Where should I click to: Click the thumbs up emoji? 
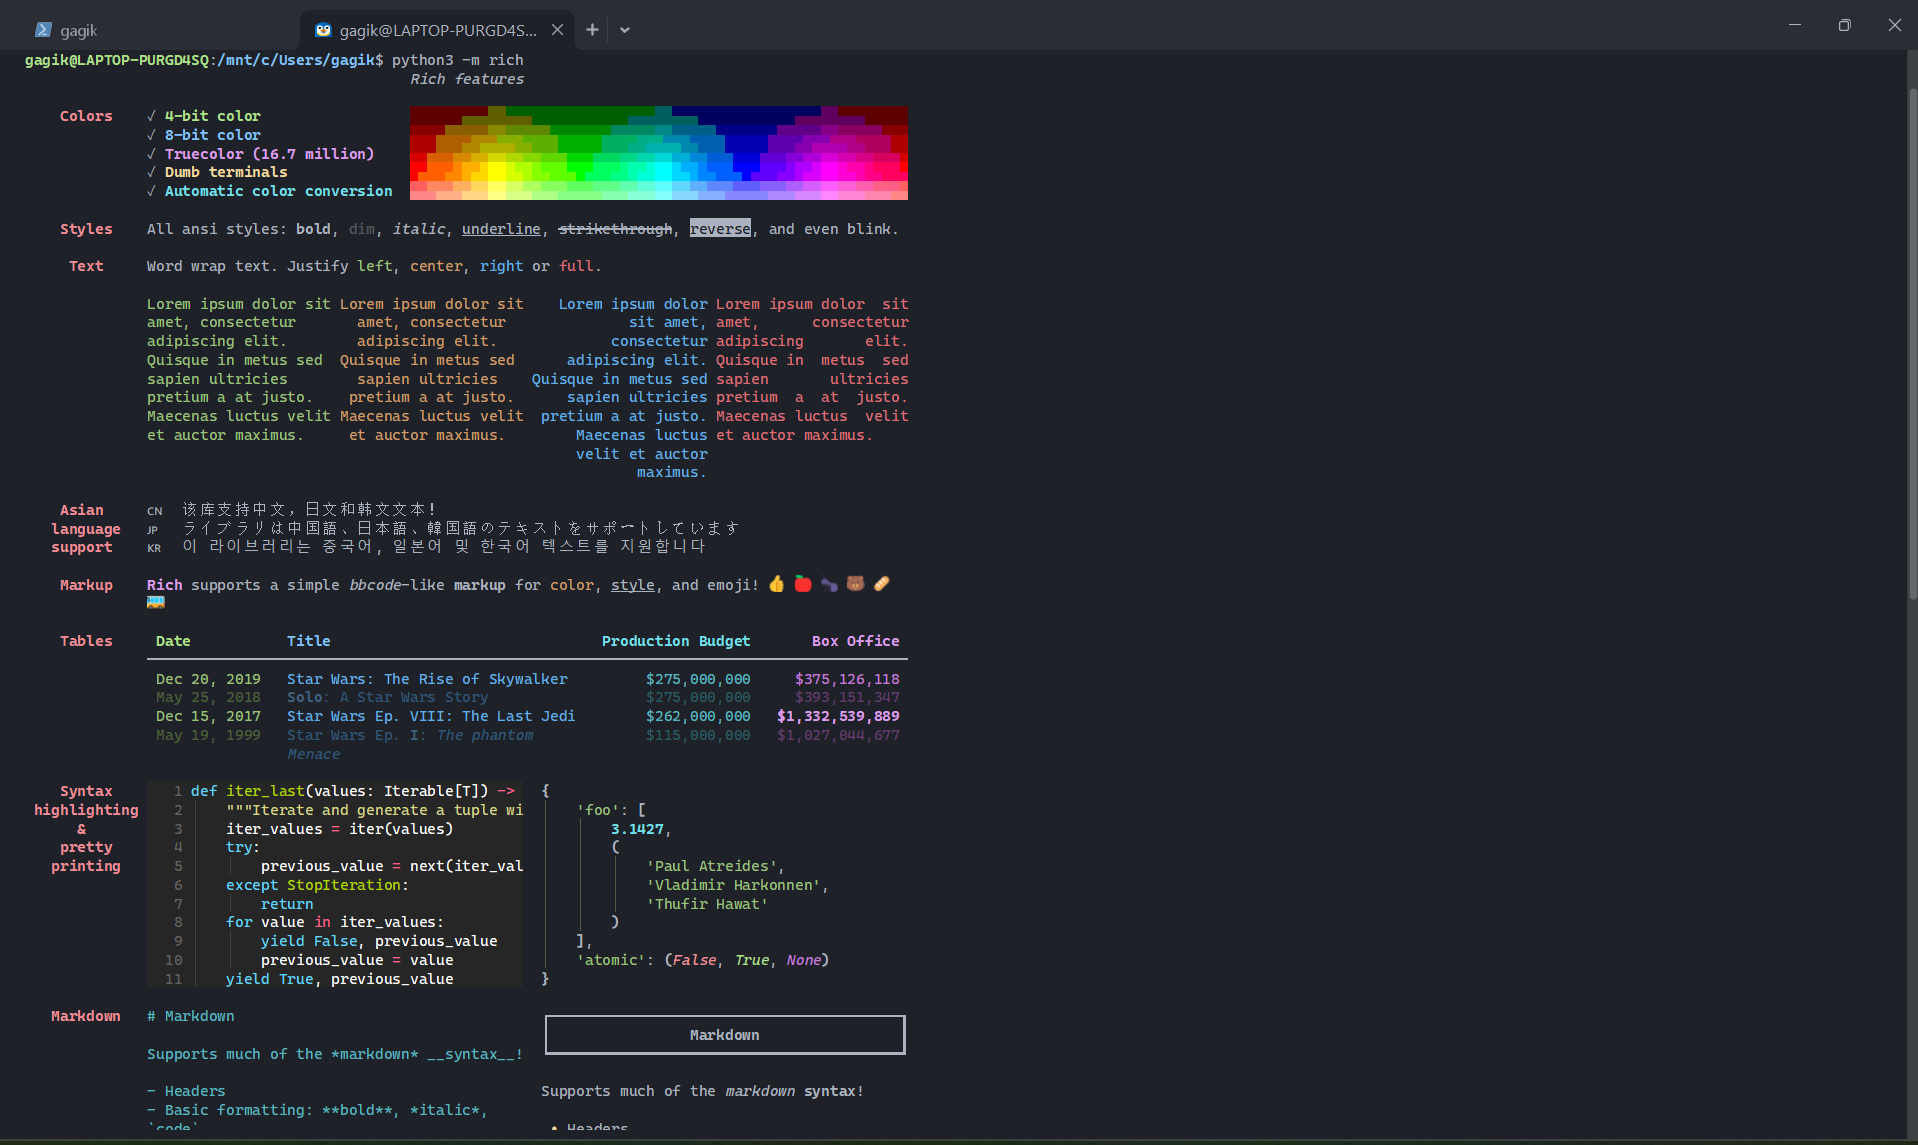tap(777, 584)
